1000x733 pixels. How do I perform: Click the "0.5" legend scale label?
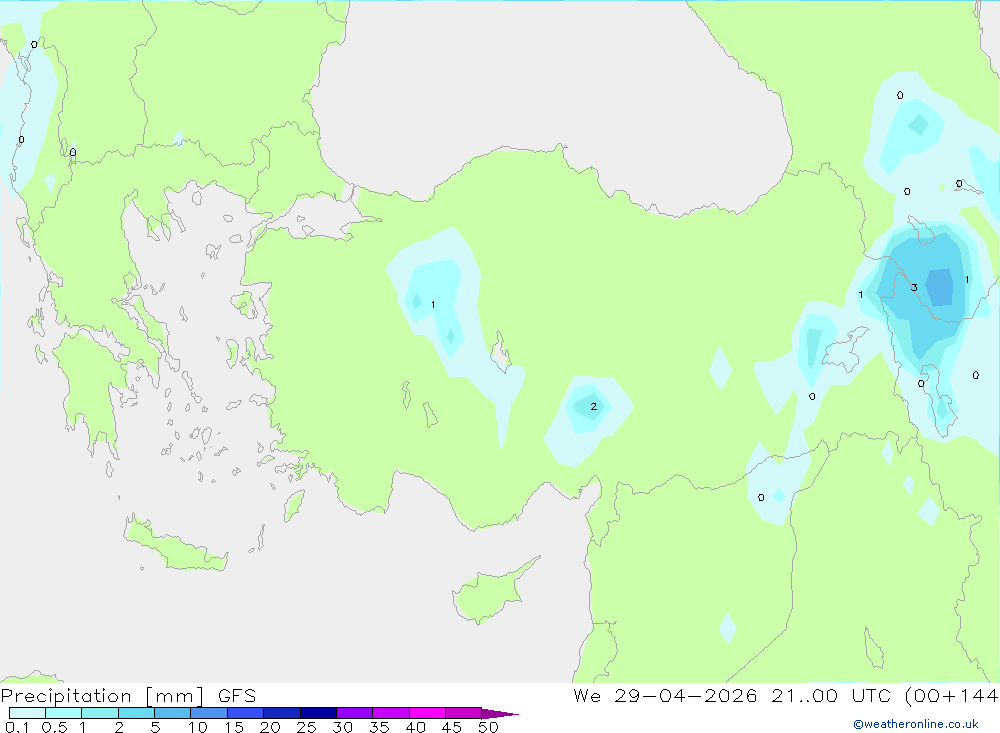click(x=54, y=727)
